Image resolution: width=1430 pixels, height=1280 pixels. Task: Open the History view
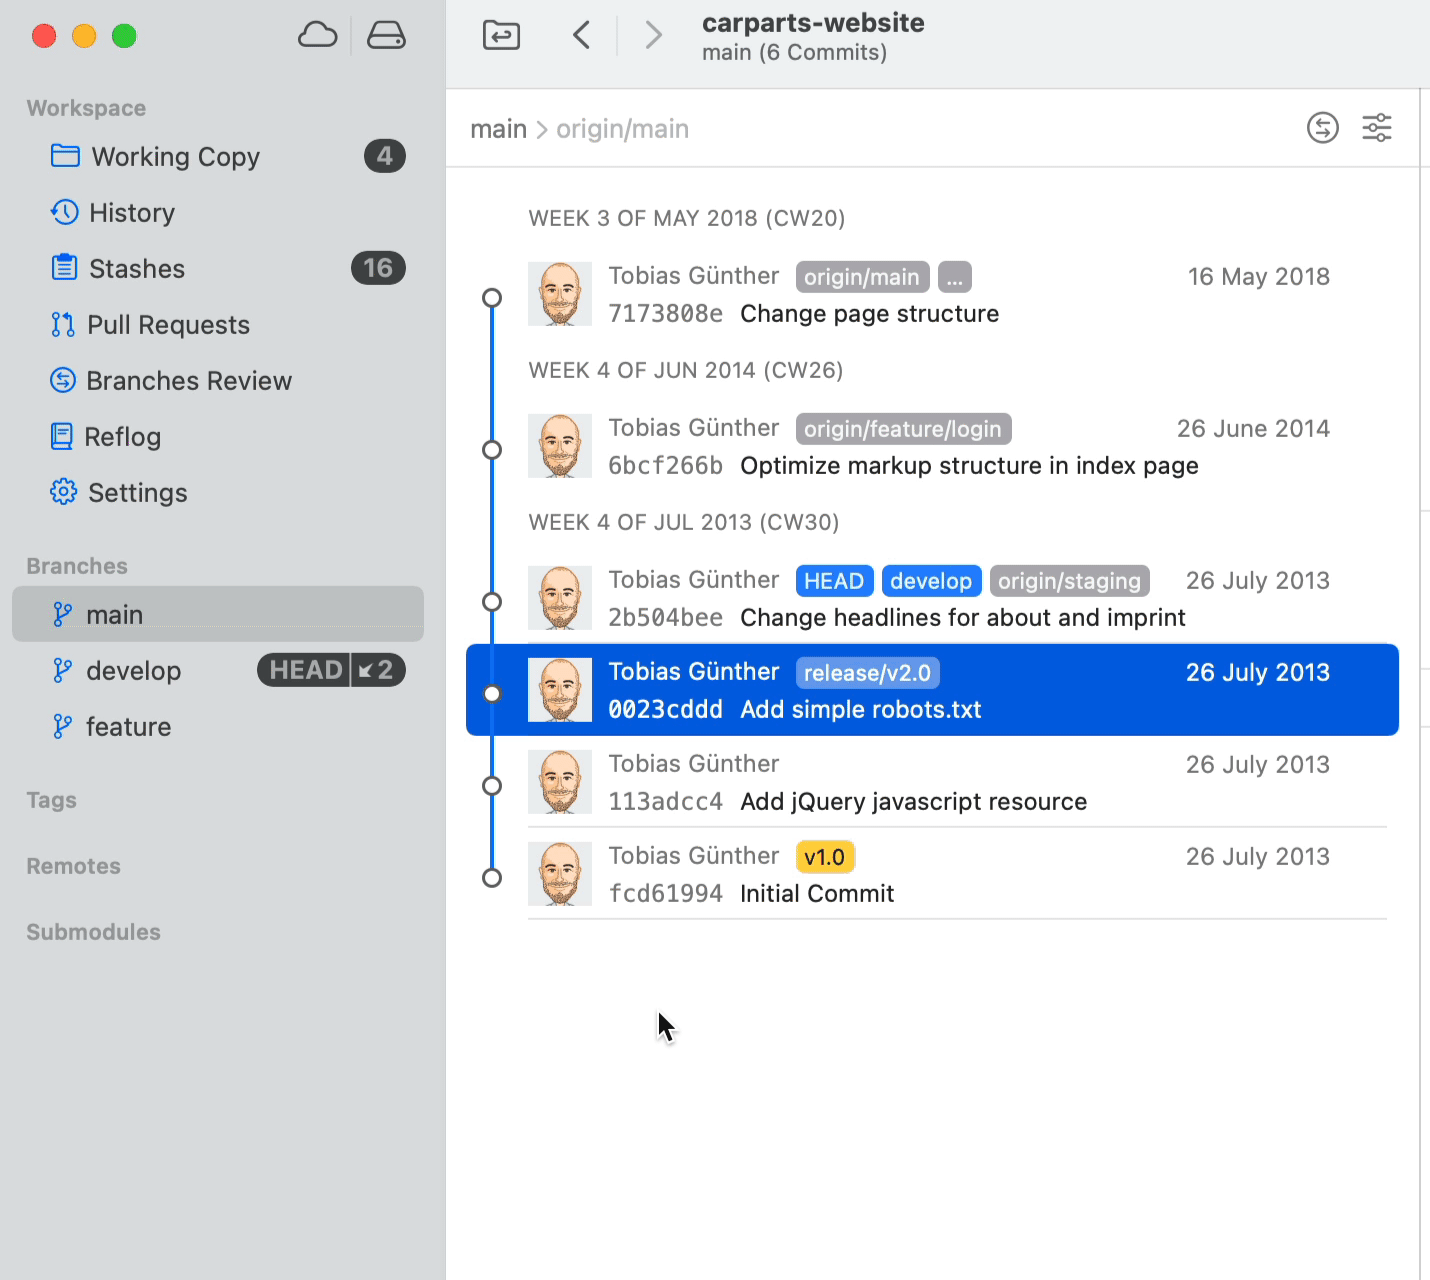pyautogui.click(x=131, y=213)
